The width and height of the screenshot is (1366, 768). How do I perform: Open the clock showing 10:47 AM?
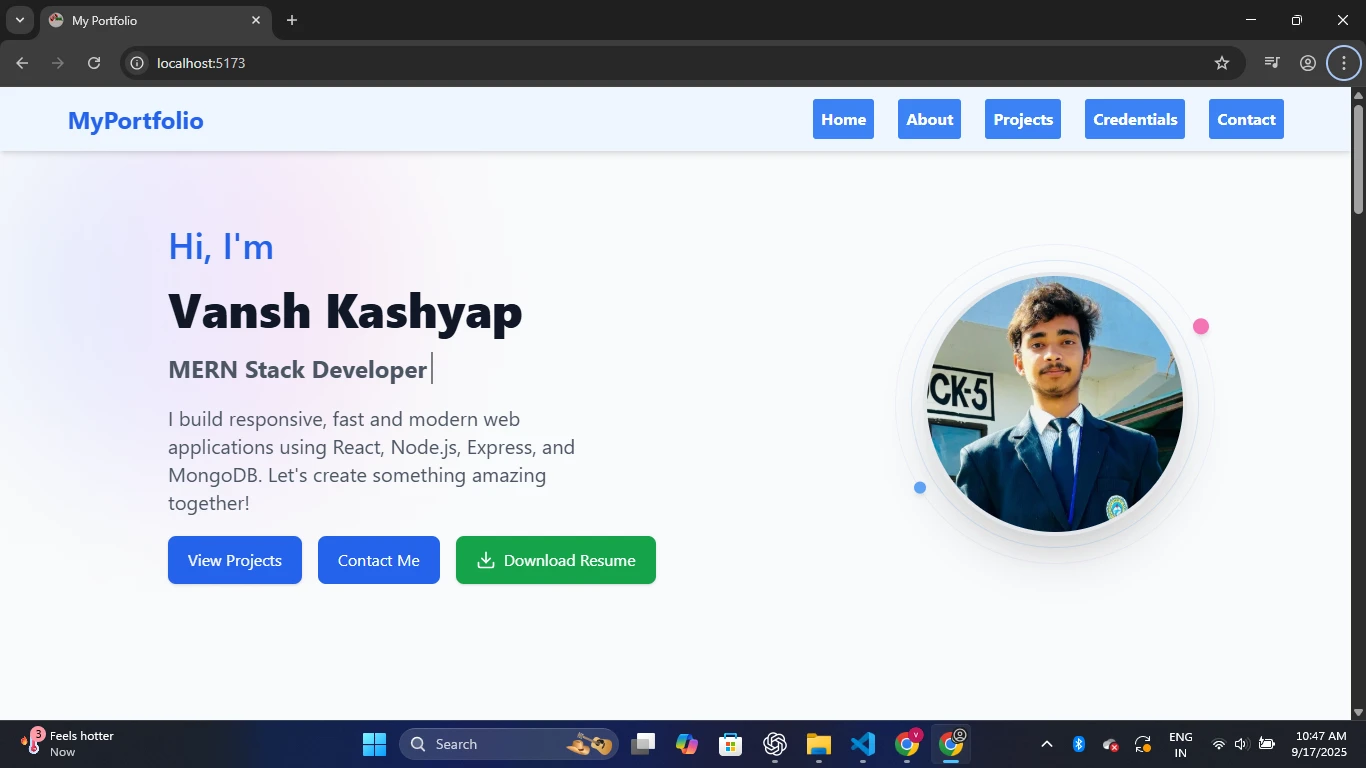click(1320, 744)
